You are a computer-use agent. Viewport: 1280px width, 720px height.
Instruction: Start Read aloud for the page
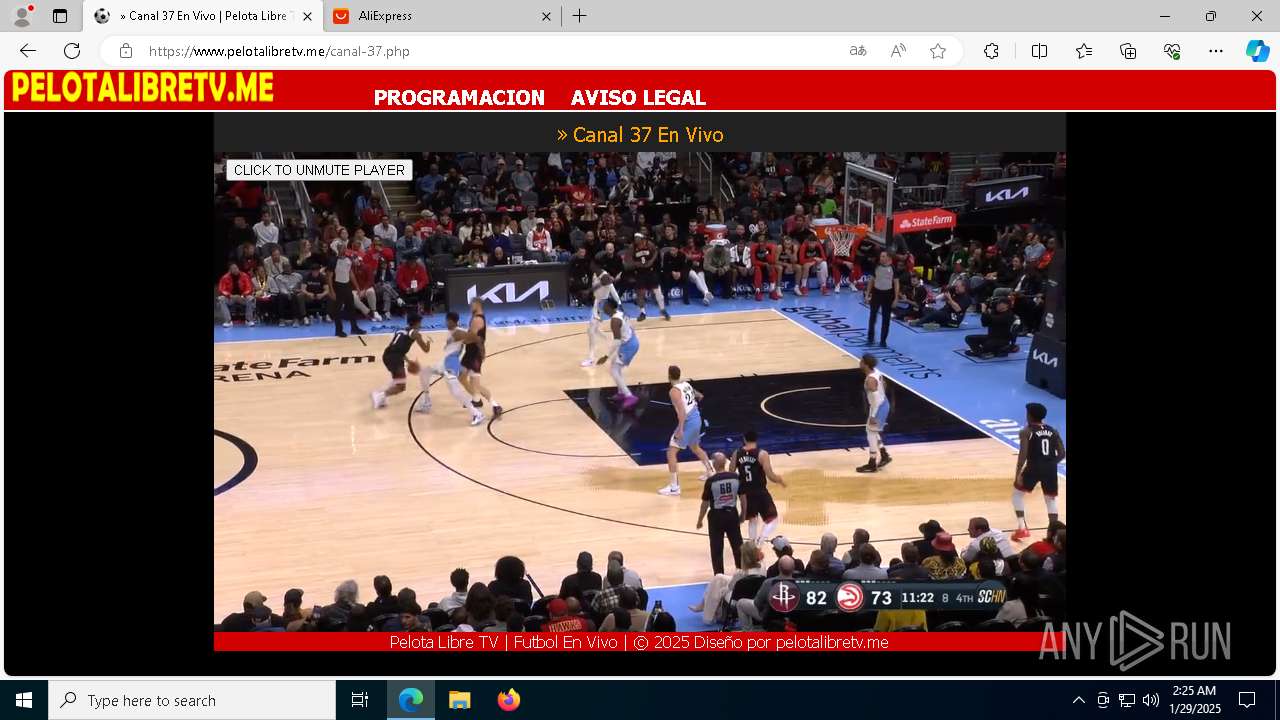point(898,51)
